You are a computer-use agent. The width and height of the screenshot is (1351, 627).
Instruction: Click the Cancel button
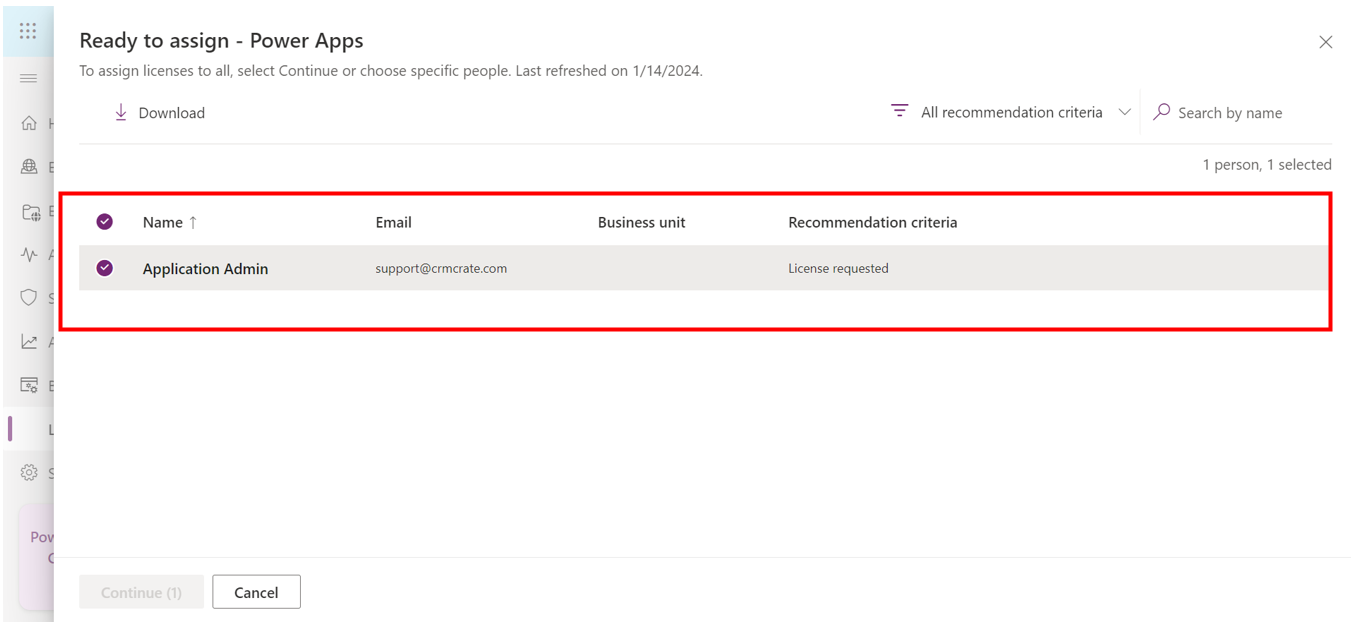pyautogui.click(x=256, y=591)
